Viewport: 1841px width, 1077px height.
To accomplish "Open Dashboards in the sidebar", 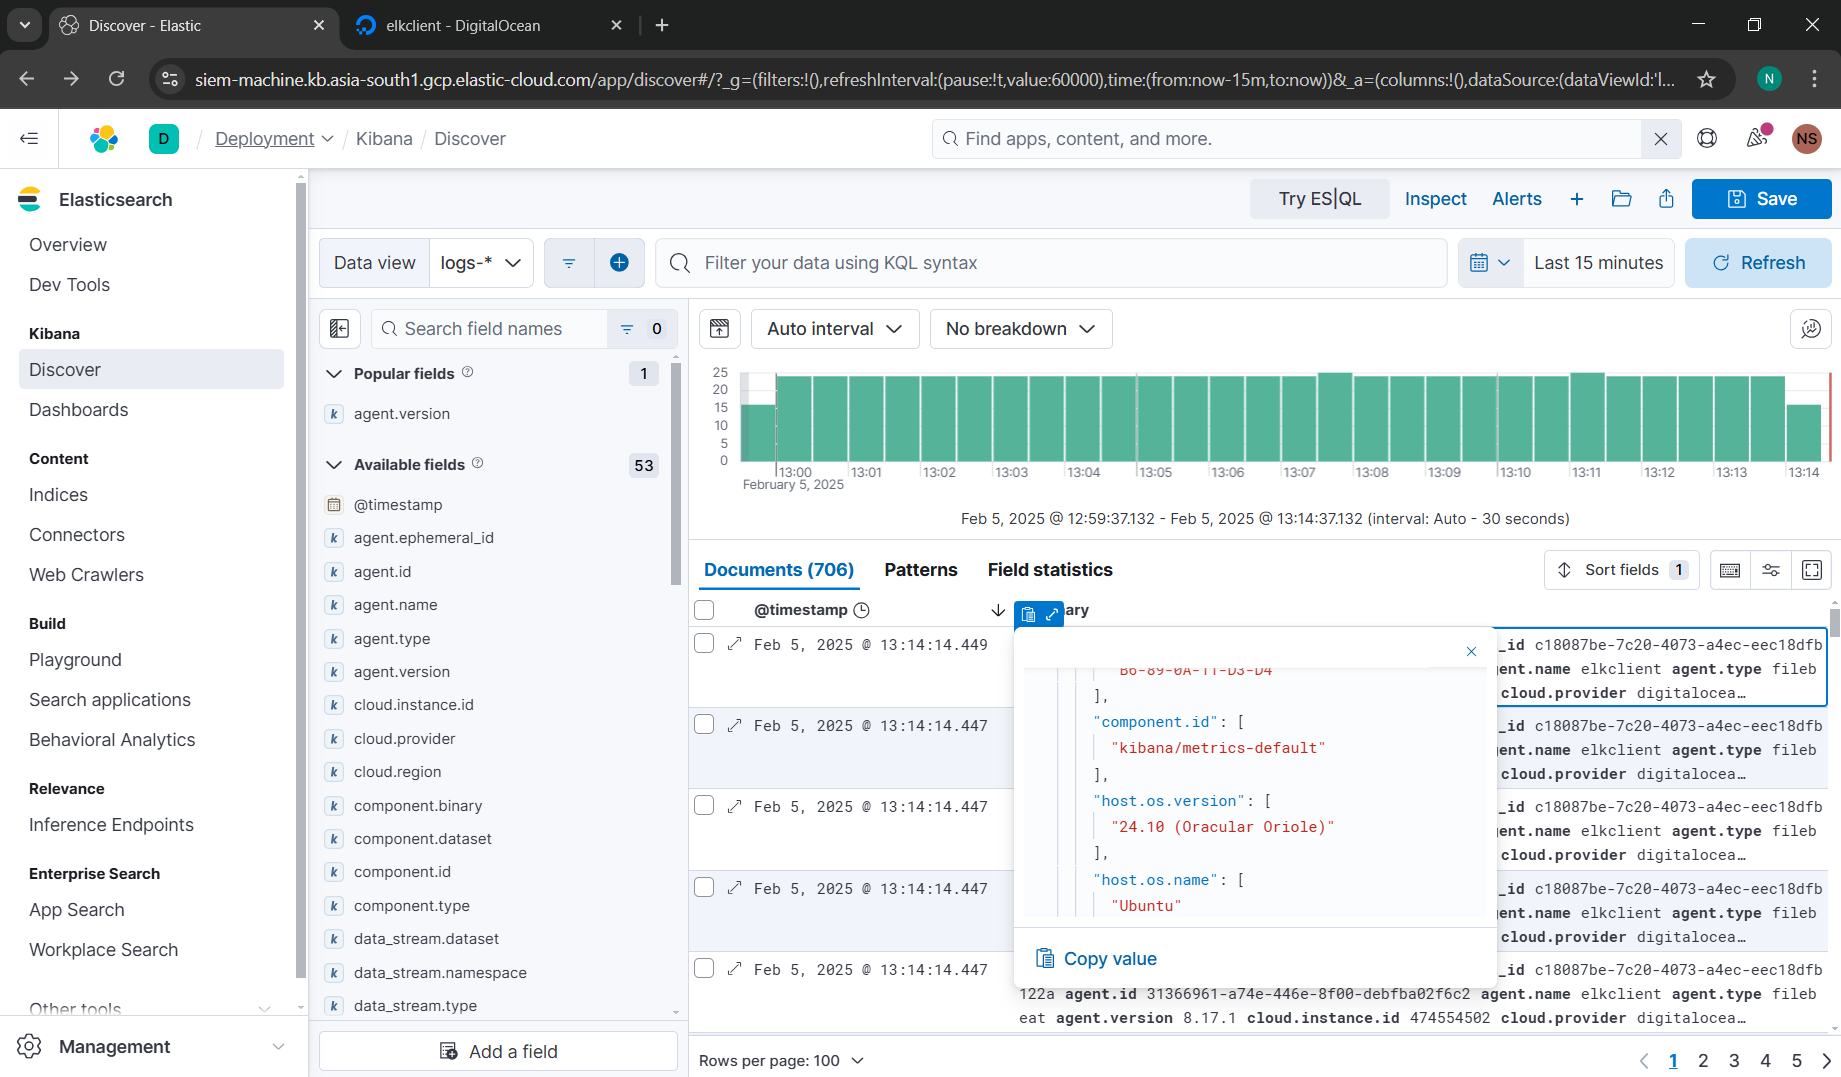I will click(x=79, y=410).
